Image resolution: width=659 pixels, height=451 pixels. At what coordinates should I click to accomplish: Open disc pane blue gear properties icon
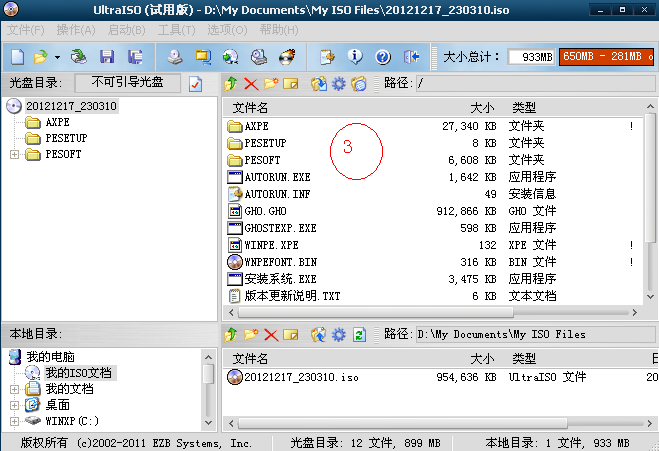[x=339, y=84]
